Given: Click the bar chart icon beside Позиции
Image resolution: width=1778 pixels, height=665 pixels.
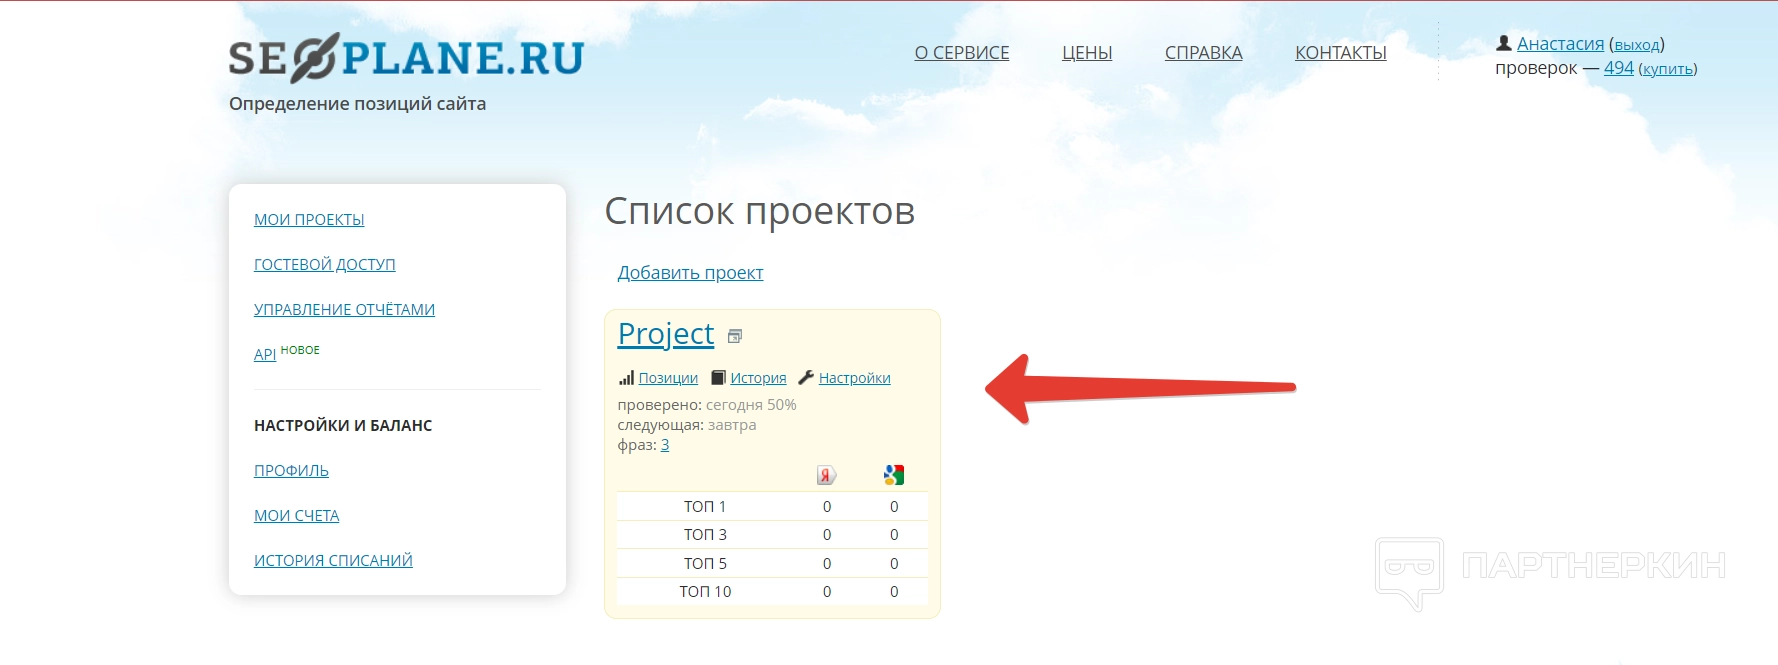Looking at the screenshot, I should coord(626,378).
